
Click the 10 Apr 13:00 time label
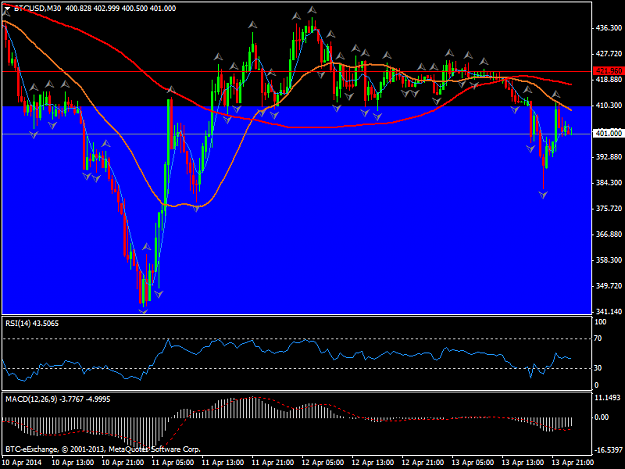[73, 462]
